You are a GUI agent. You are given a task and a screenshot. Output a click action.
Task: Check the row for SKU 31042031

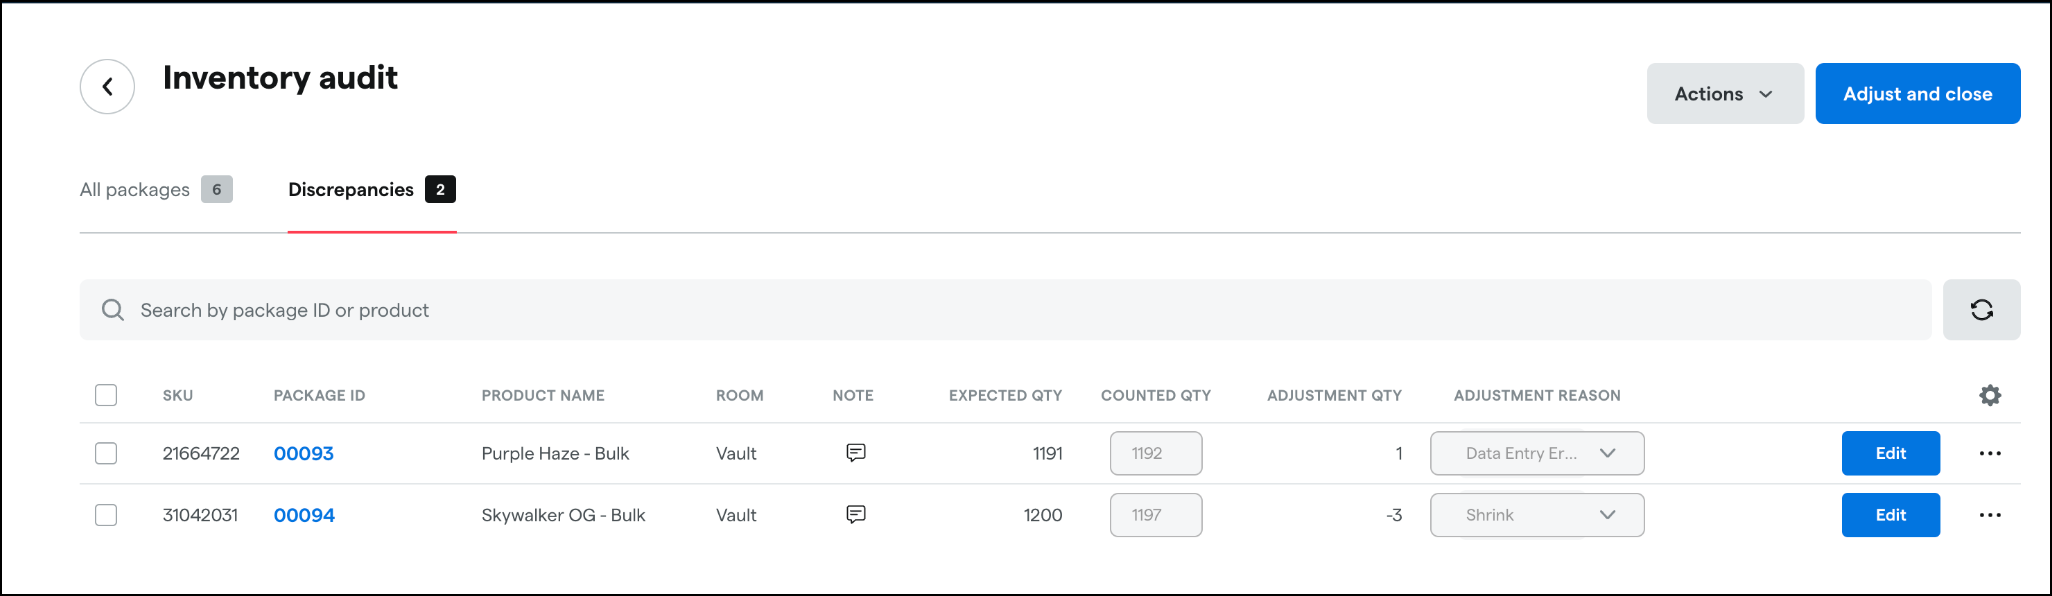(x=106, y=515)
